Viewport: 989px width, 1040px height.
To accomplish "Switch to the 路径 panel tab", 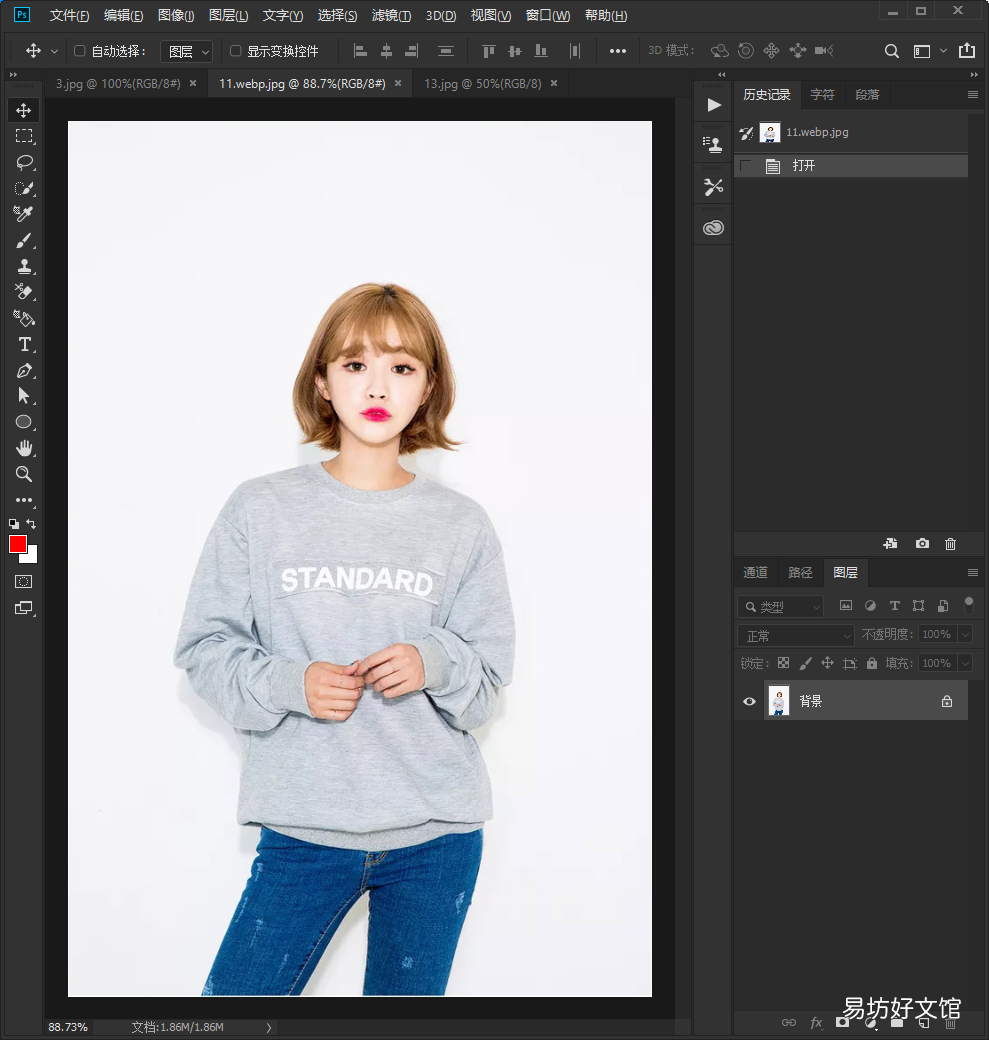I will [800, 572].
